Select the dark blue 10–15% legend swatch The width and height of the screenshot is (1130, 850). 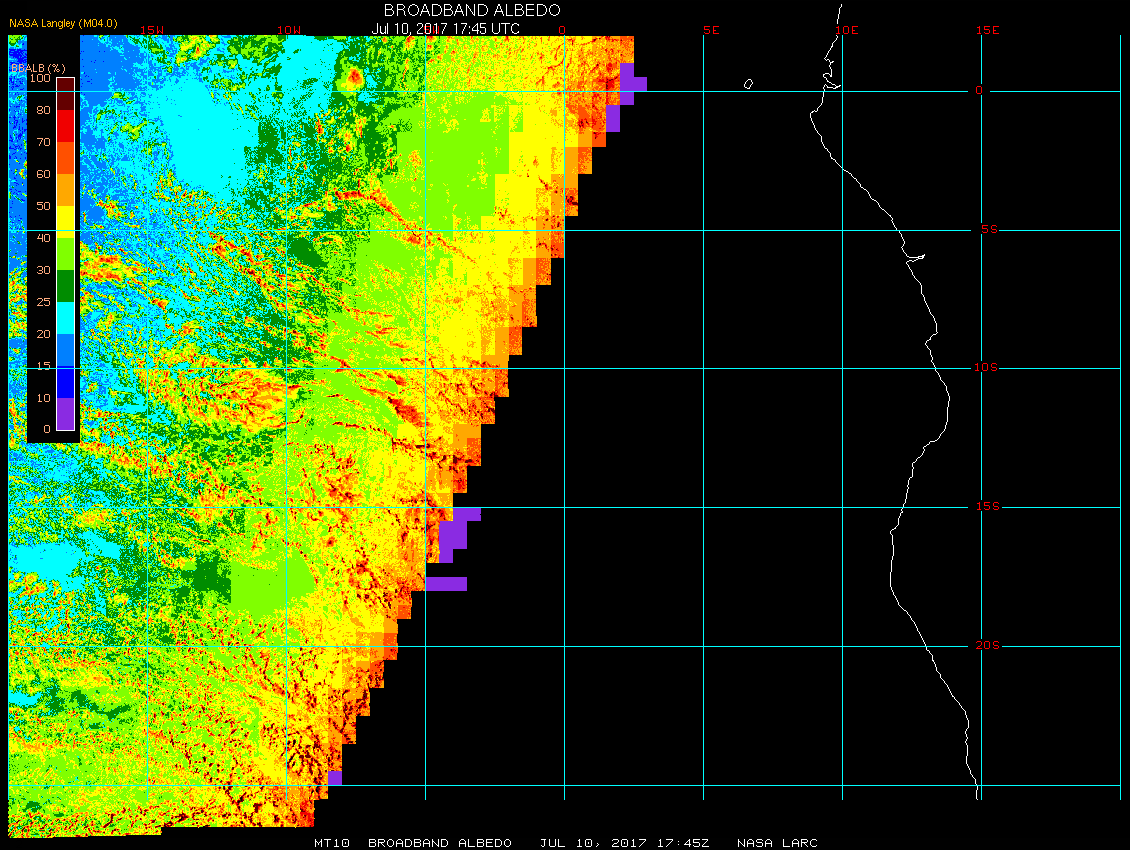65,382
